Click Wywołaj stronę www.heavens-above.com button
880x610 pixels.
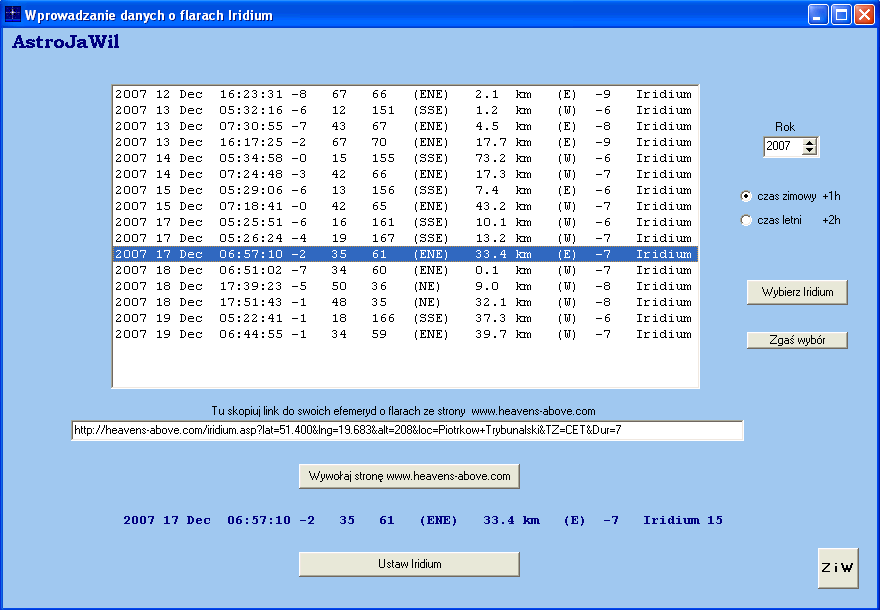click(x=409, y=476)
